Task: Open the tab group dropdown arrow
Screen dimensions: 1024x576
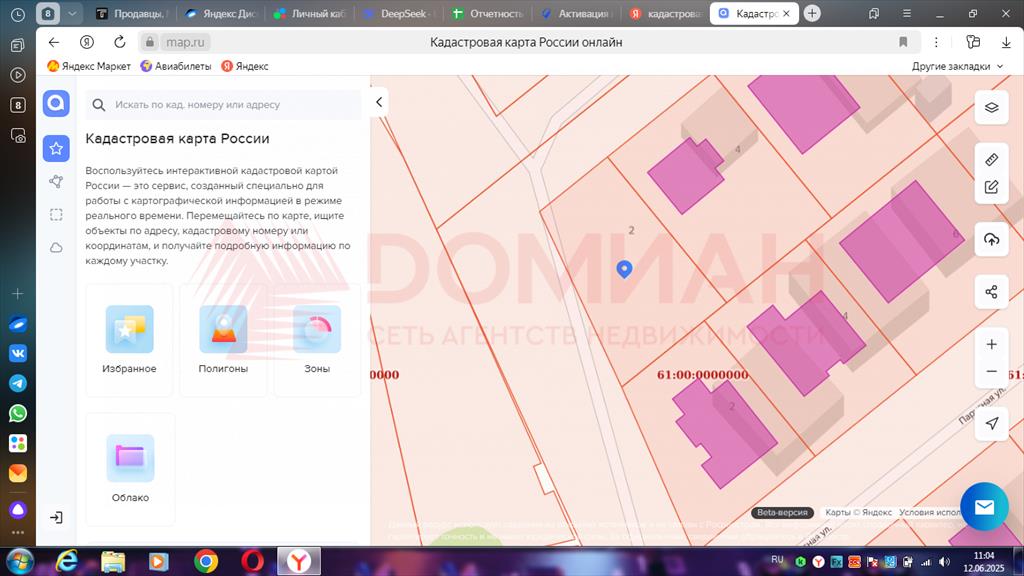Action: pyautogui.click(x=73, y=13)
